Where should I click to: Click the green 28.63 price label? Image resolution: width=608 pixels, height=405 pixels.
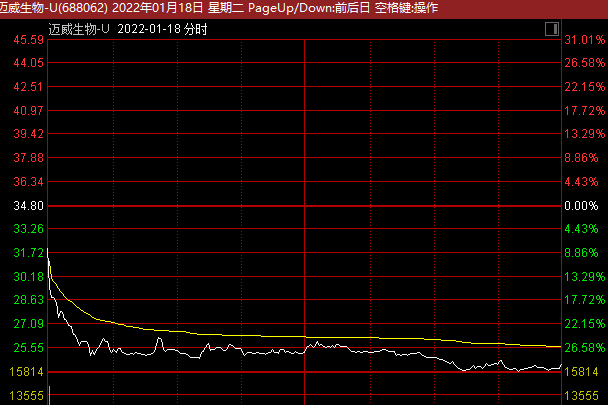coord(29,300)
